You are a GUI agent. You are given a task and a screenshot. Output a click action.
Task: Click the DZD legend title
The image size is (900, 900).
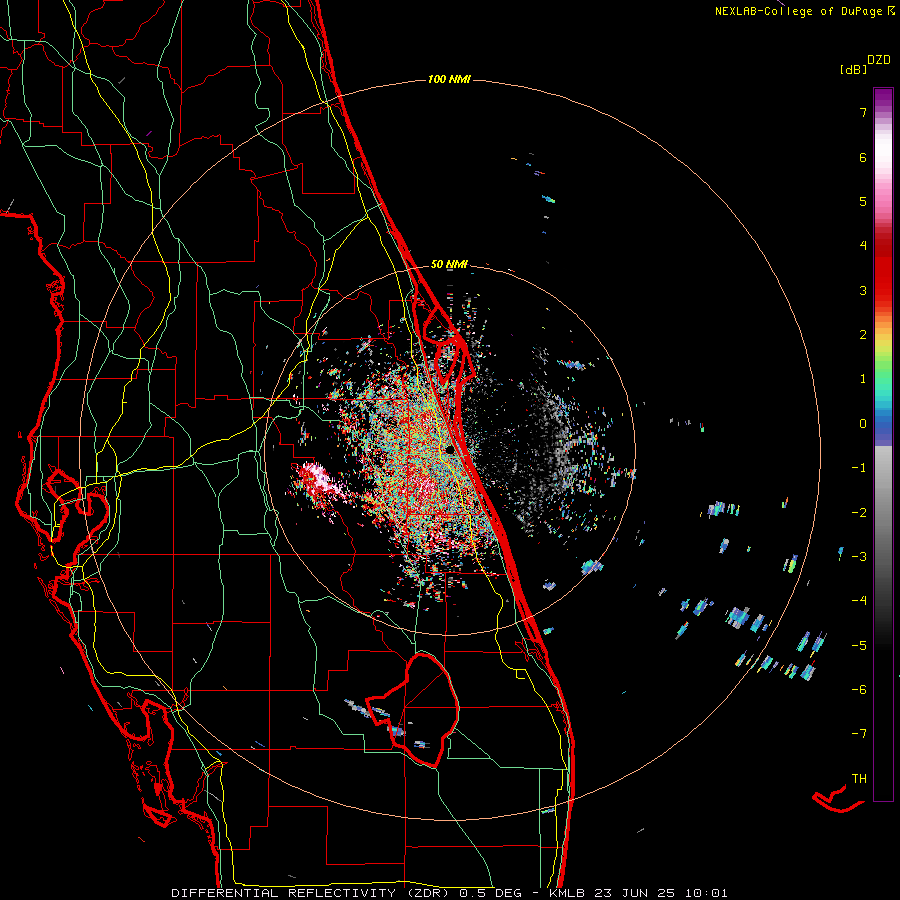click(879, 60)
